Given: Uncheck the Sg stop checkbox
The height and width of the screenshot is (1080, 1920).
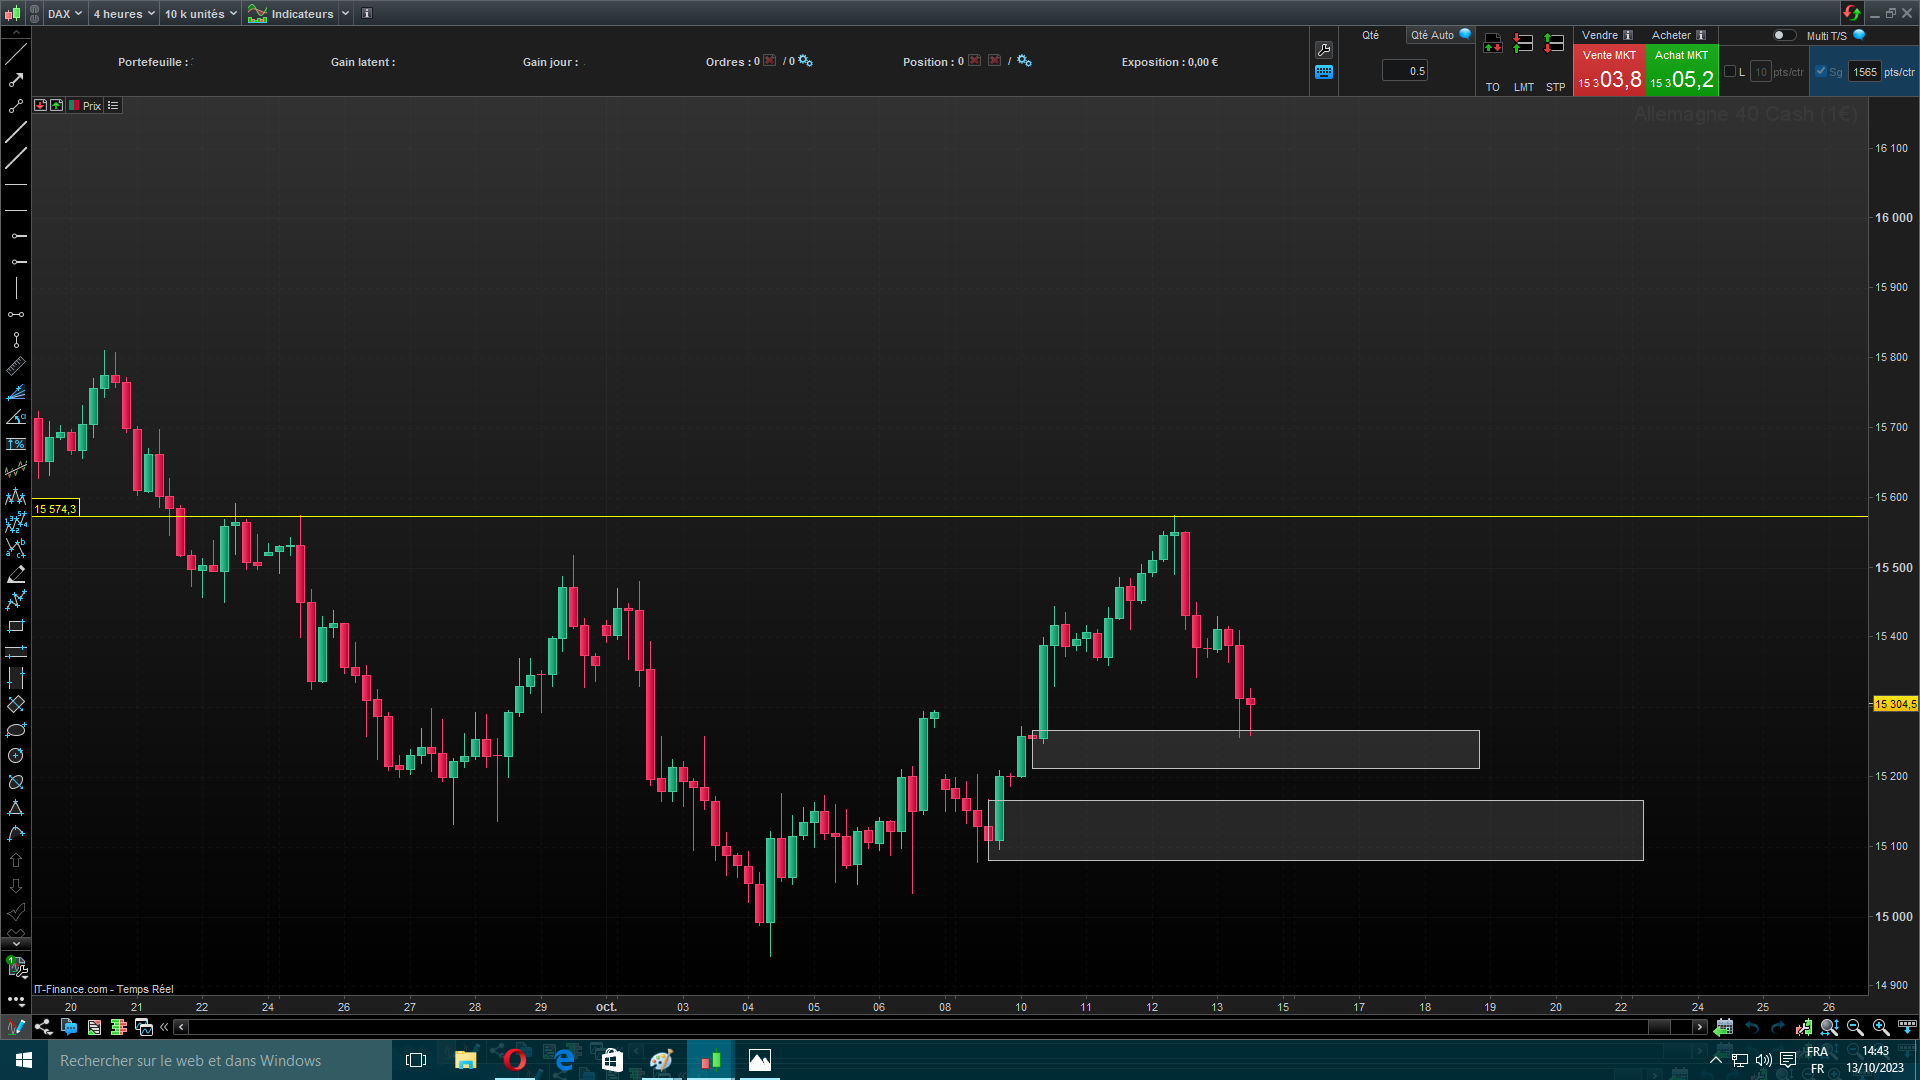Looking at the screenshot, I should click(1821, 71).
